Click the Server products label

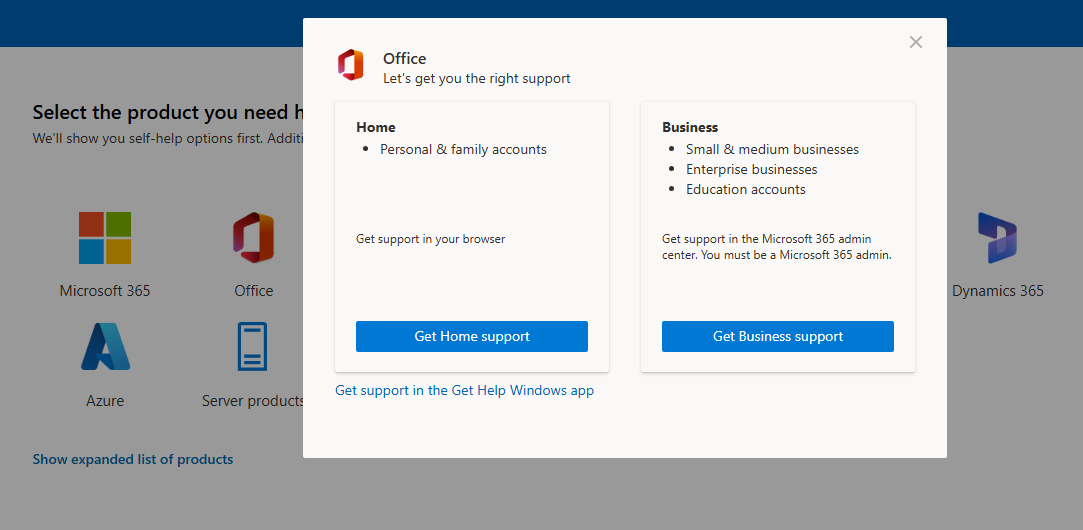[x=252, y=401]
